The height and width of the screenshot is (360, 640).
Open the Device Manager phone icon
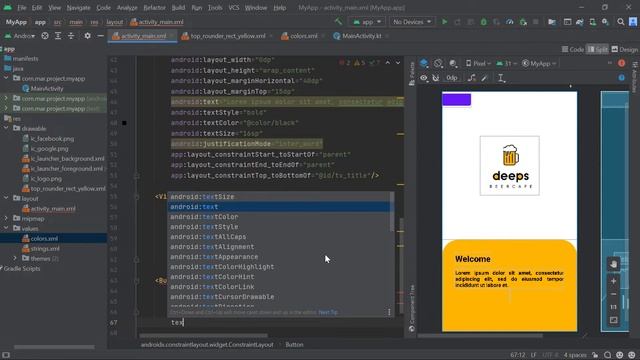point(592,22)
